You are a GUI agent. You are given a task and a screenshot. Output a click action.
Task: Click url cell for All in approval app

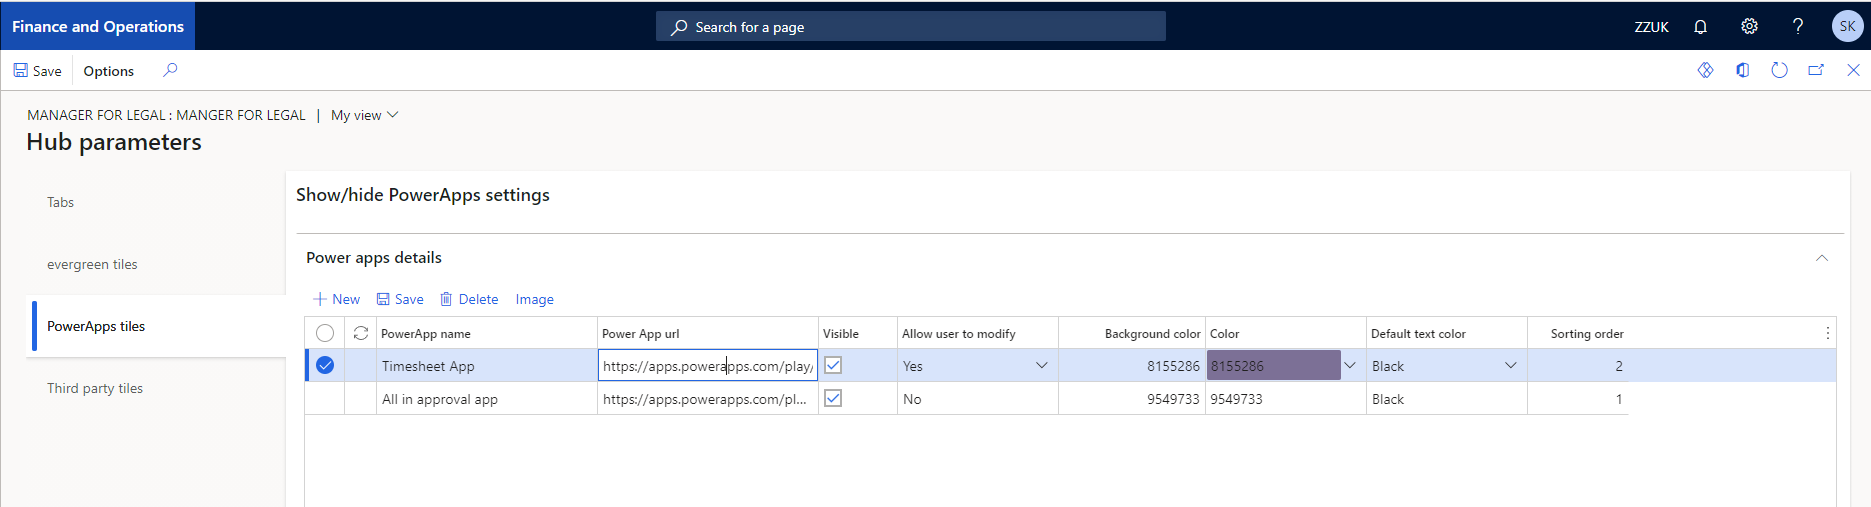(708, 398)
